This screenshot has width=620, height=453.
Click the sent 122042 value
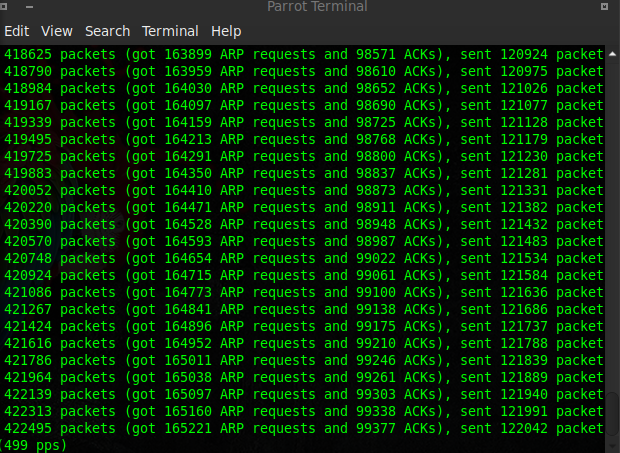524,428
